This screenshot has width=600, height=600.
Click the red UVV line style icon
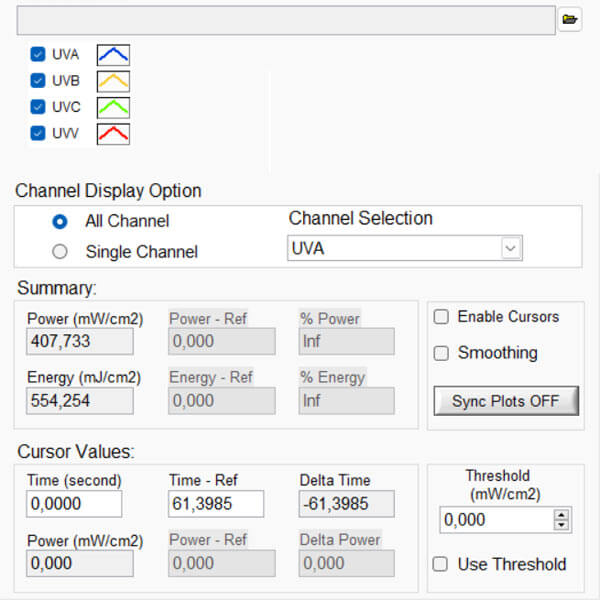113,133
